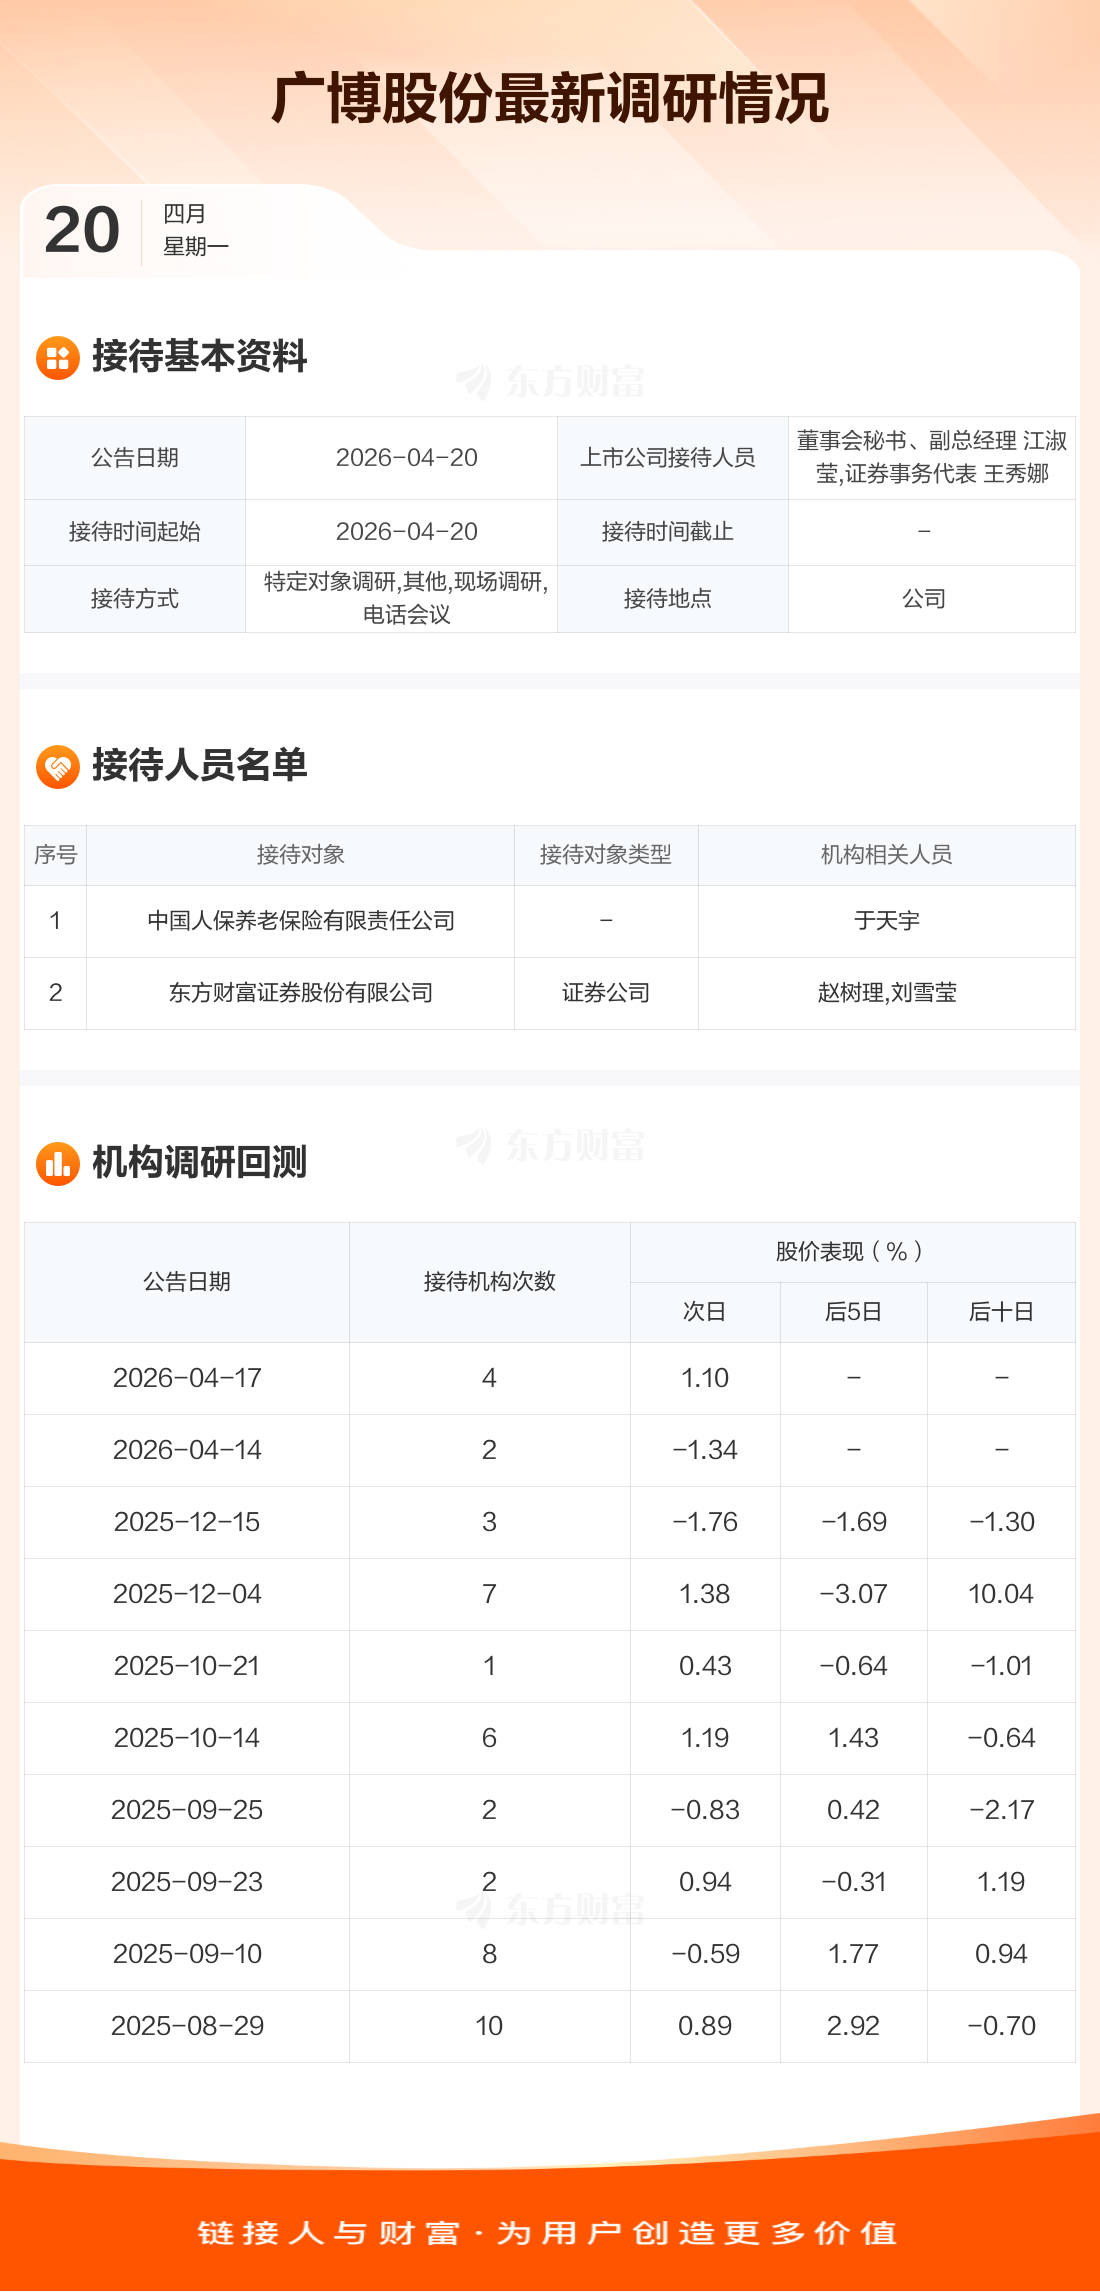Click the 机构相关人员 column header
The image size is (1100, 2292).
[x=887, y=855]
